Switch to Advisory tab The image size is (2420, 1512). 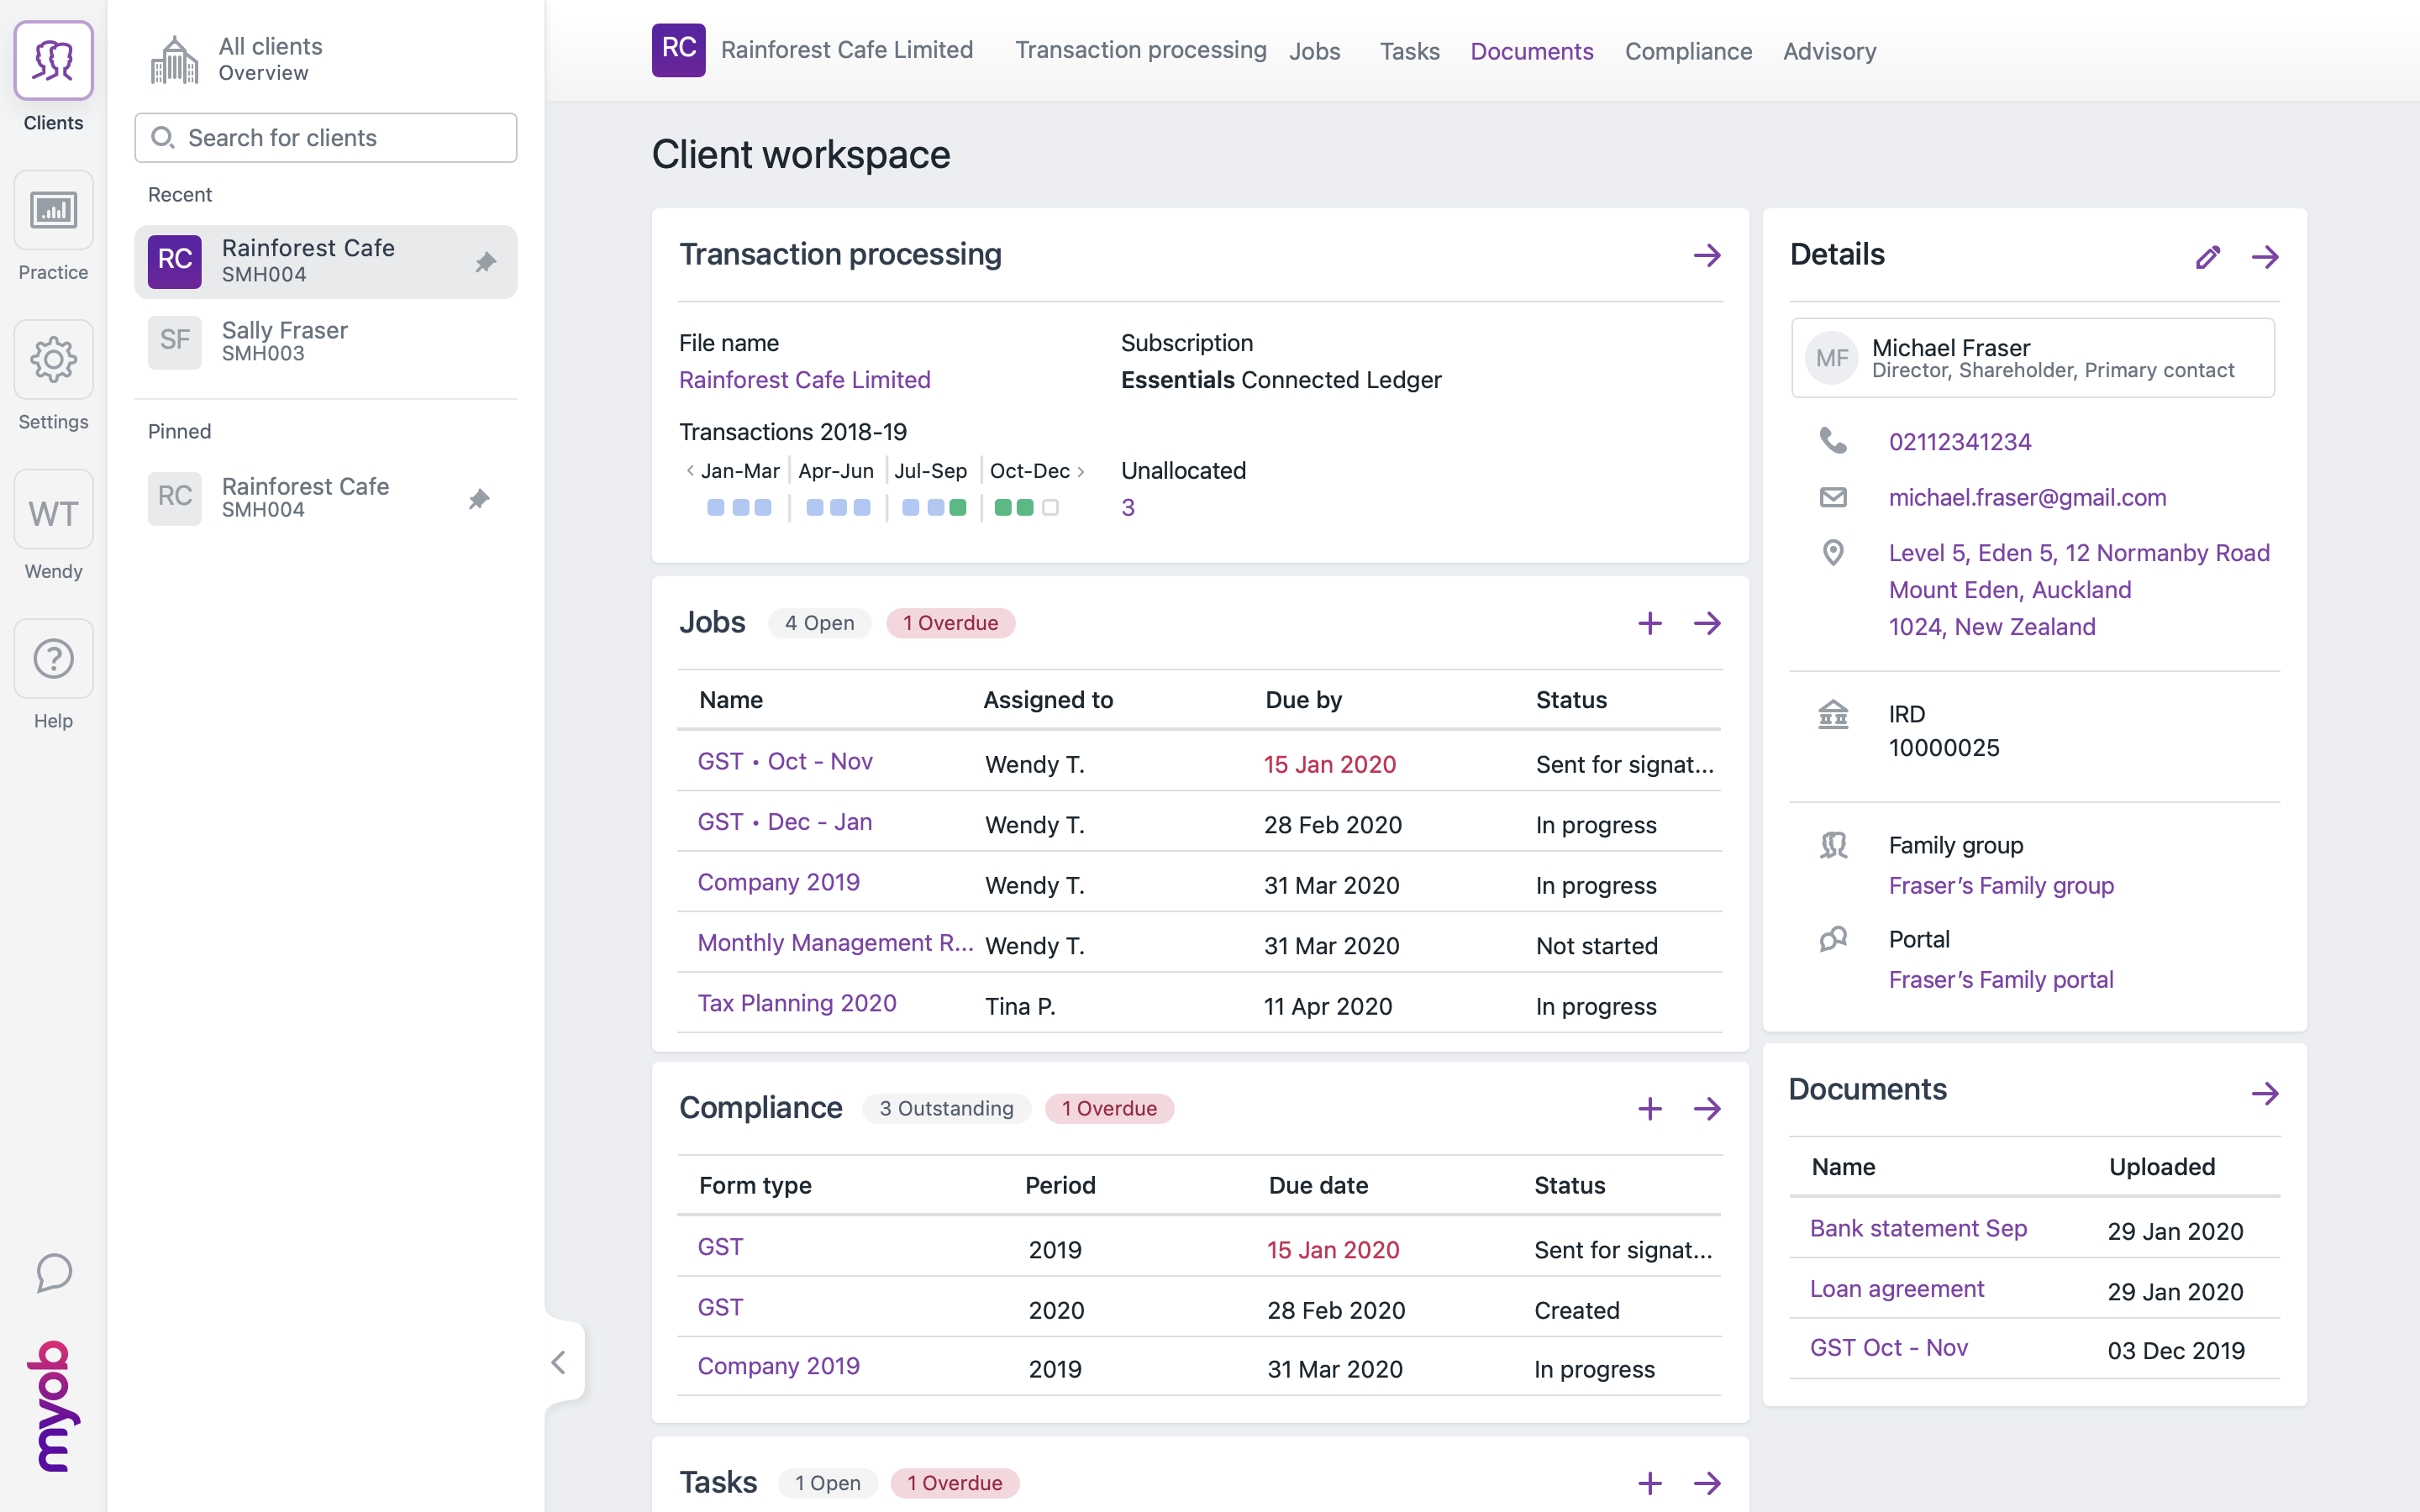coord(1829,51)
